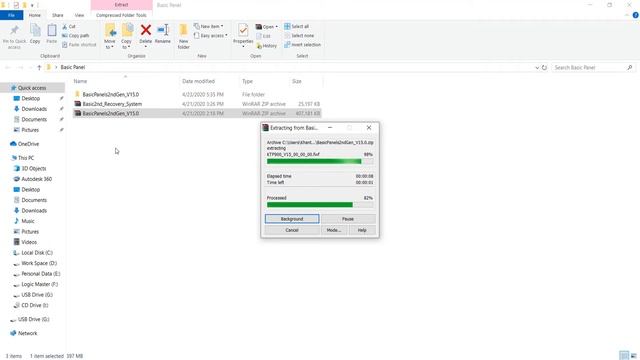
Task: Send the extraction to Background
Action: [292, 219]
